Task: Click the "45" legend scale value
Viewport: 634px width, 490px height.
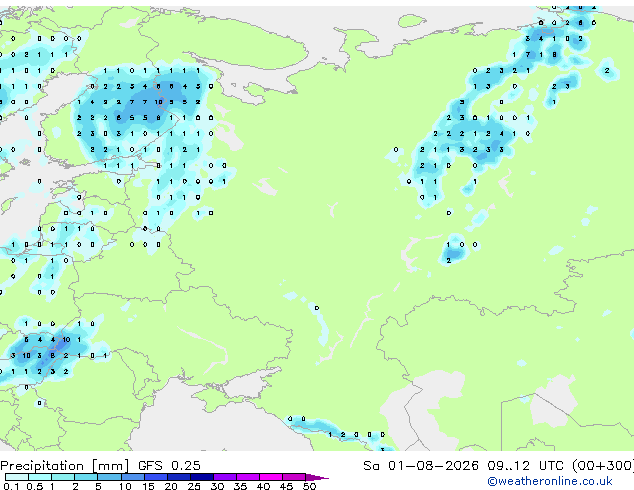Action: click(286, 486)
